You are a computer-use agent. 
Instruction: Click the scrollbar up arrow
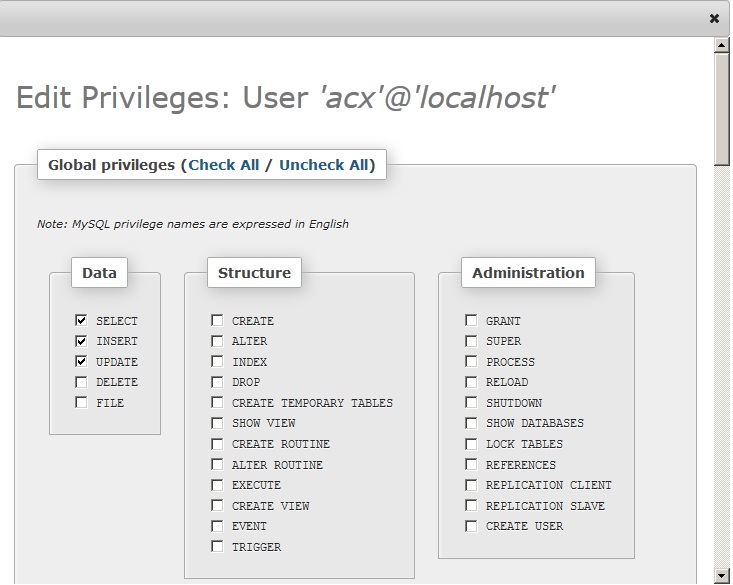pos(721,45)
